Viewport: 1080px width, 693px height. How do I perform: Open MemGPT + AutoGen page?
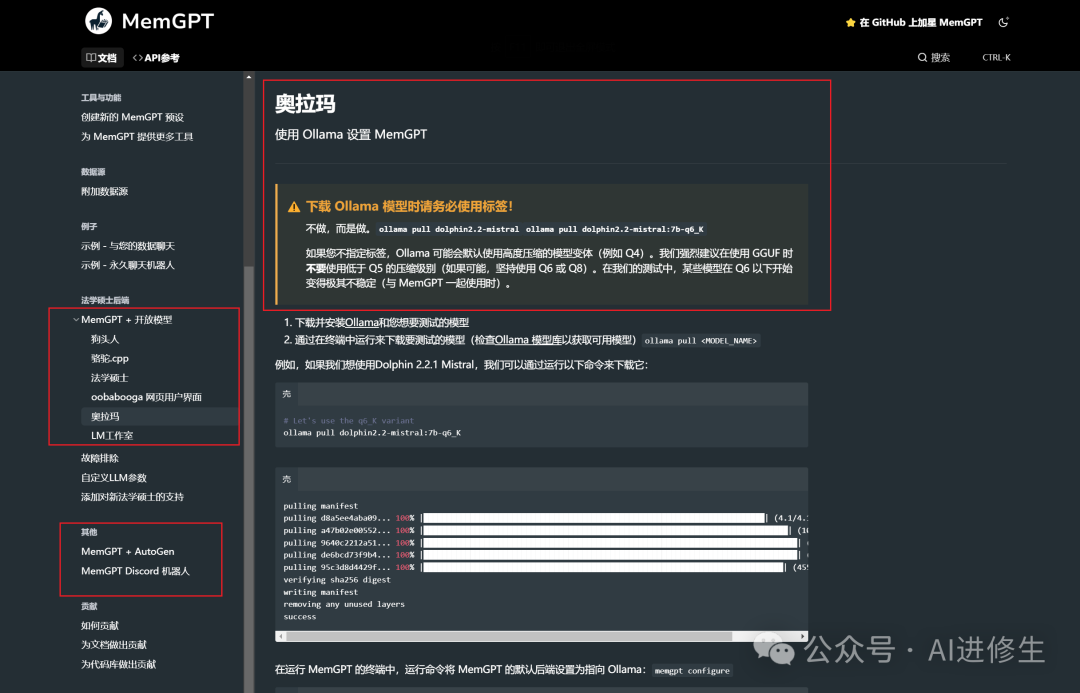[x=127, y=551]
